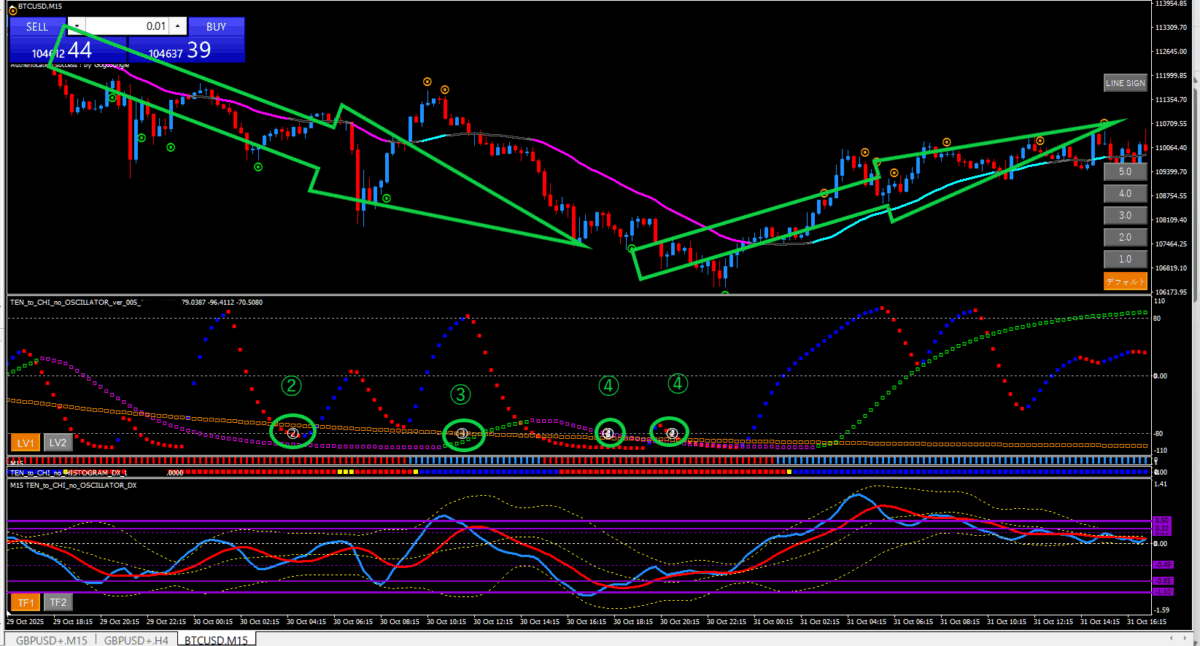The width and height of the screenshot is (1200, 646).
Task: Switch to the GBPUSD+.H4 chart tab
Action: click(138, 639)
